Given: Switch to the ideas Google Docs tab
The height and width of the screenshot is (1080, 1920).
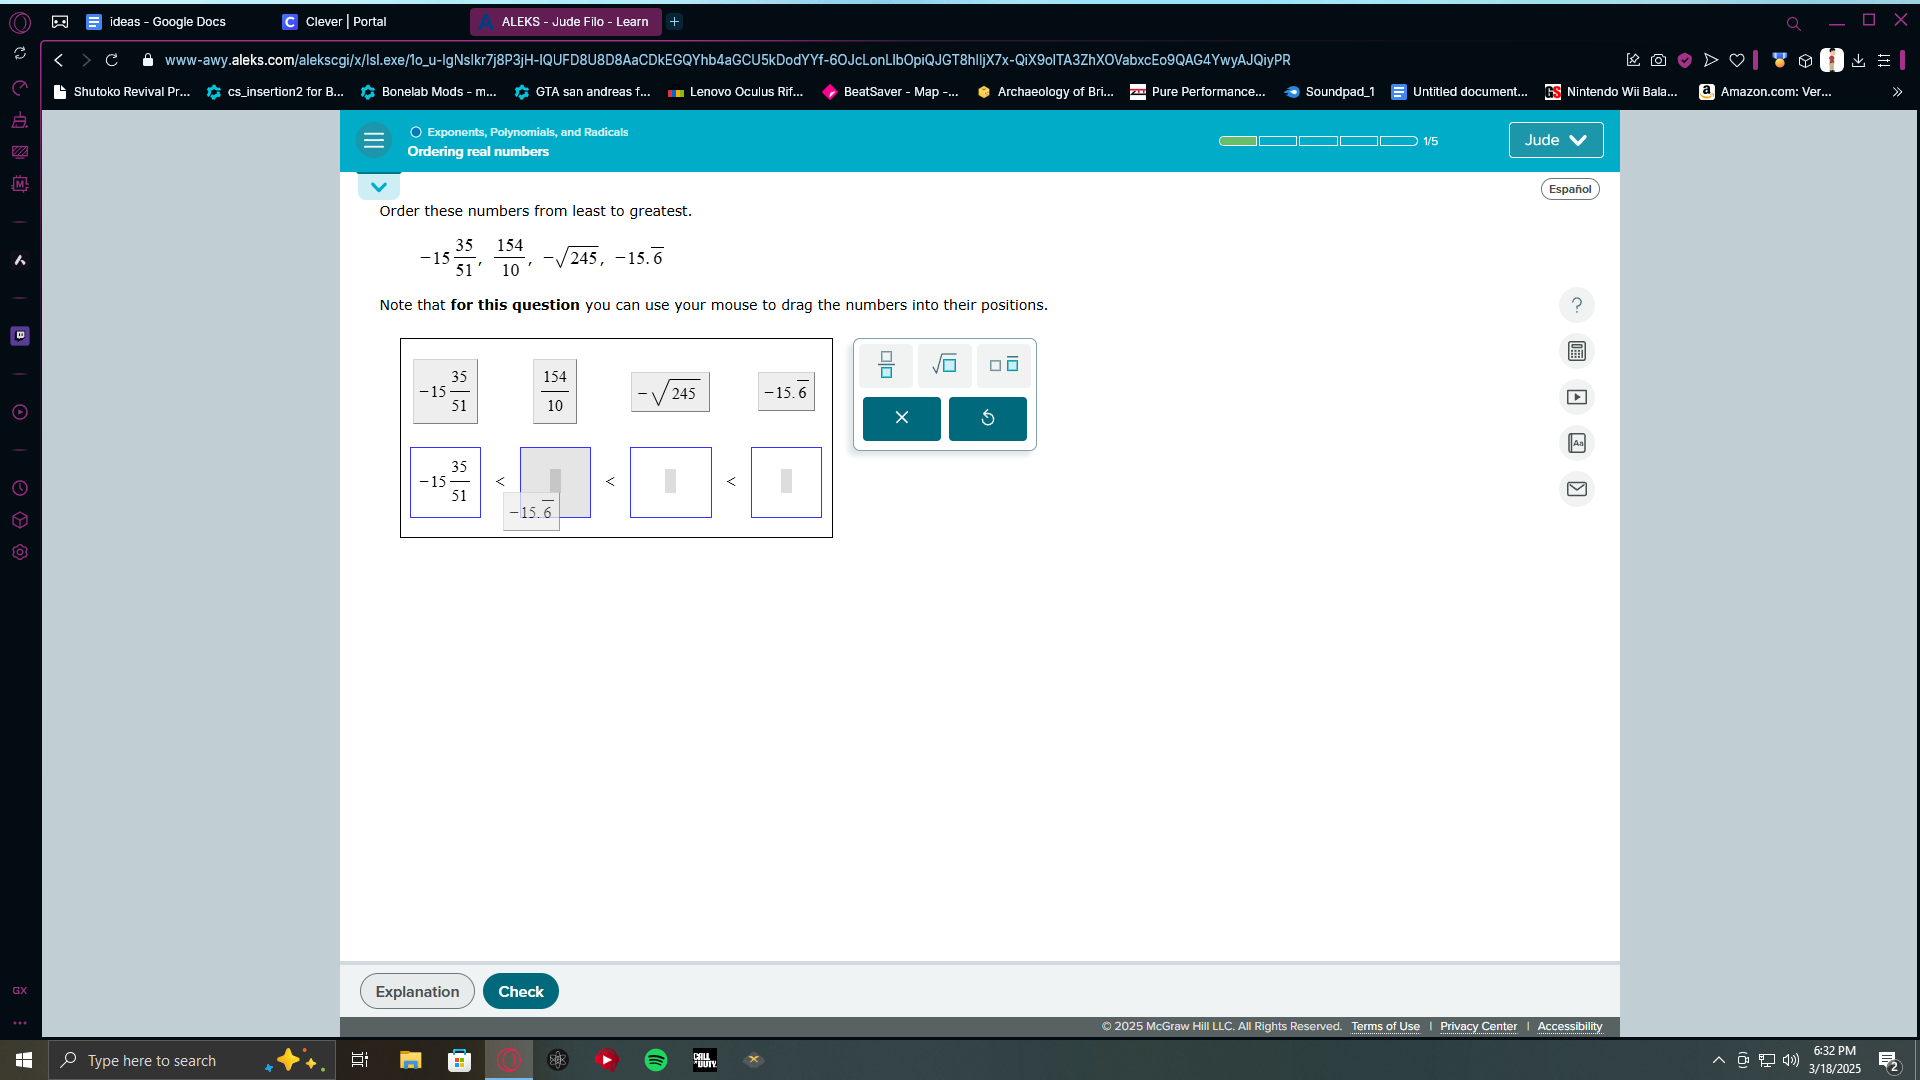Looking at the screenshot, I should (x=167, y=21).
